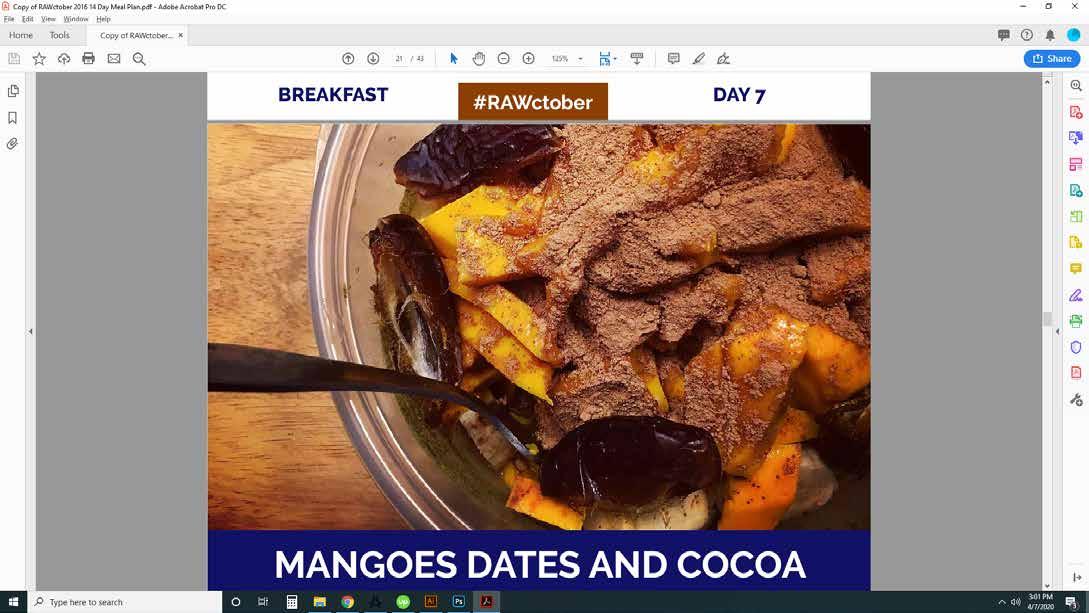This screenshot has height=613, width=1089.
Task: Add a sticky note comment
Action: coord(673,59)
